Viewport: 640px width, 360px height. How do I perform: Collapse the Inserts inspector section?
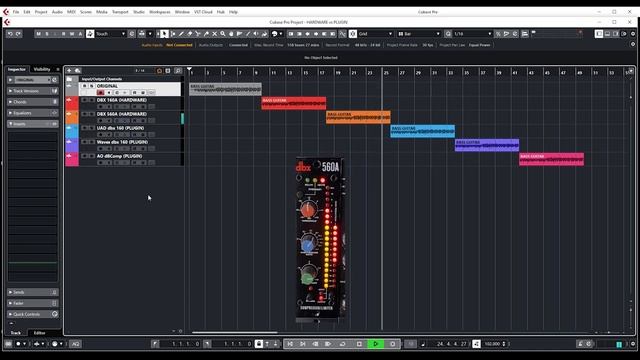click(33, 124)
